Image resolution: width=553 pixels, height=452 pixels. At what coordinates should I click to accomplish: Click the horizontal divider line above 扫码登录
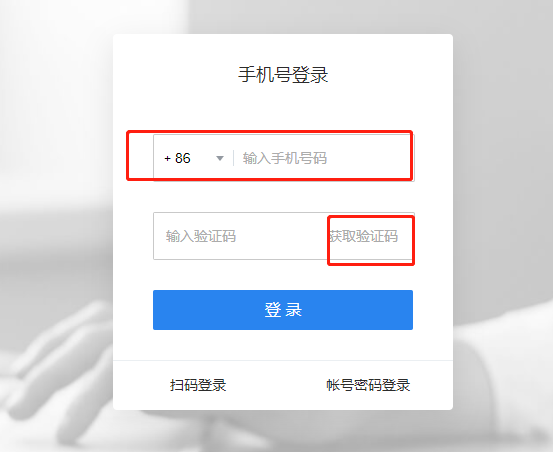pyautogui.click(x=283, y=360)
